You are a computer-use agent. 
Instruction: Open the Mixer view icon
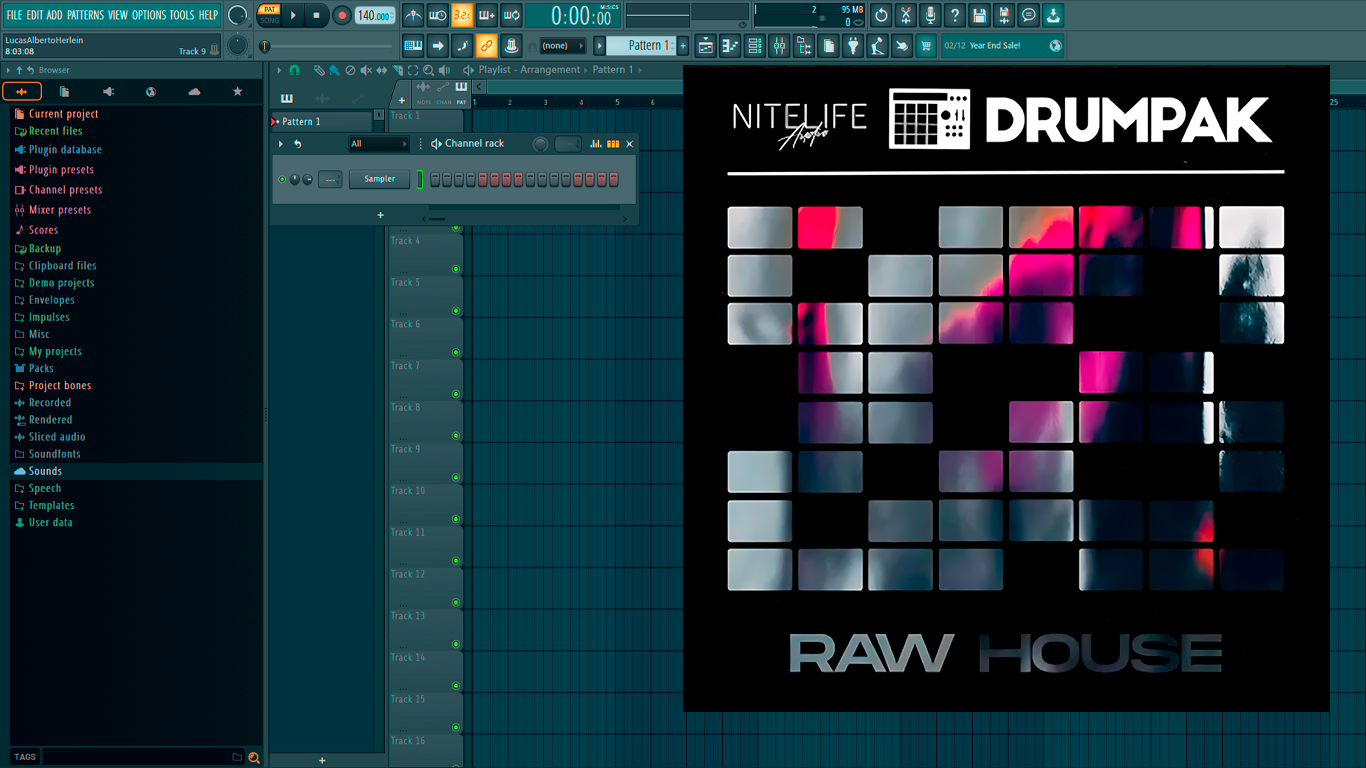click(x=779, y=45)
